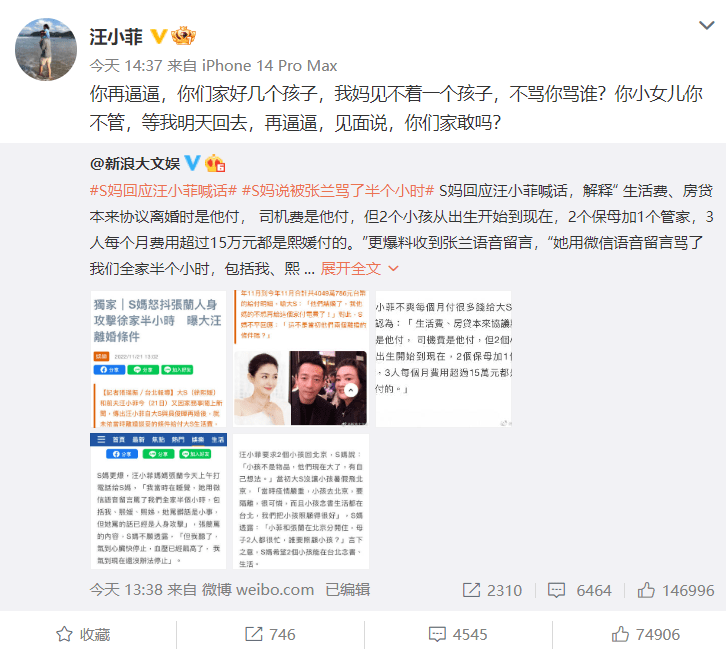Screen dimensions: 726x657
Task: Like the original post with 146996 likes
Action: 676,590
